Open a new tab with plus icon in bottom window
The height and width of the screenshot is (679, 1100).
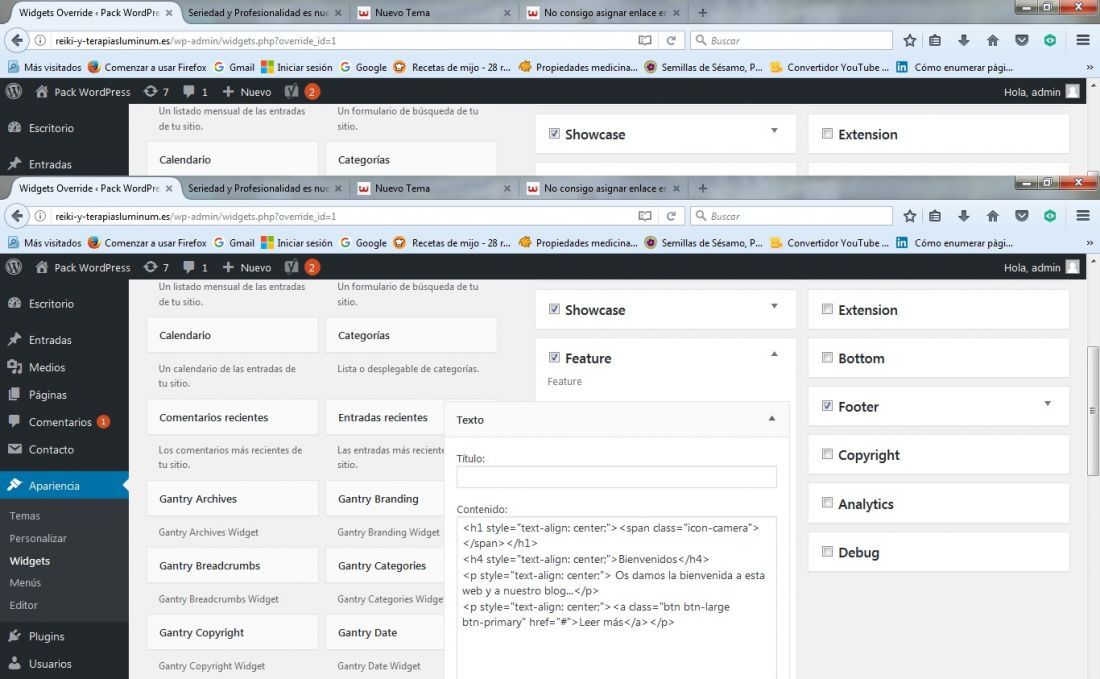coord(703,188)
